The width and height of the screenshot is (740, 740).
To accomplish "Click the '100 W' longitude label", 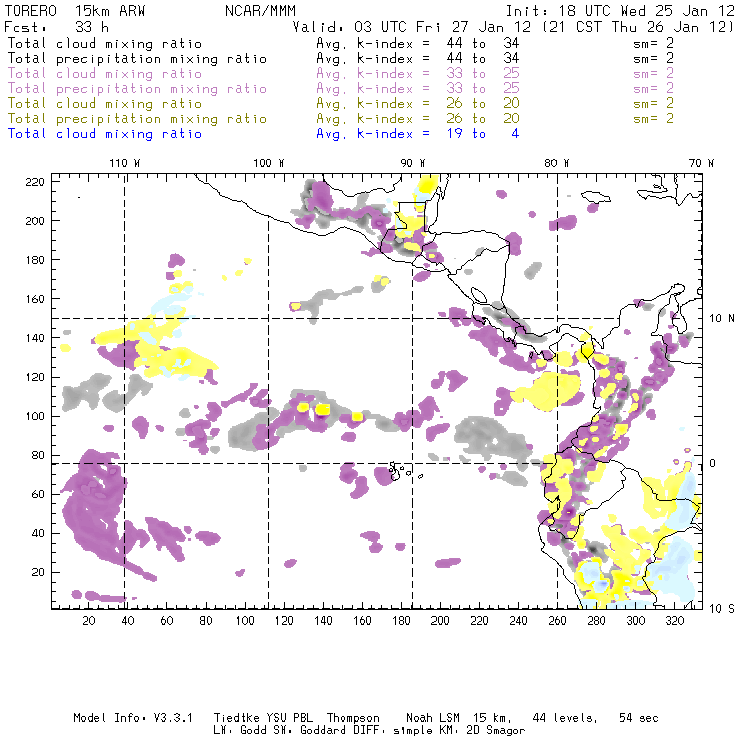I will (269, 163).
